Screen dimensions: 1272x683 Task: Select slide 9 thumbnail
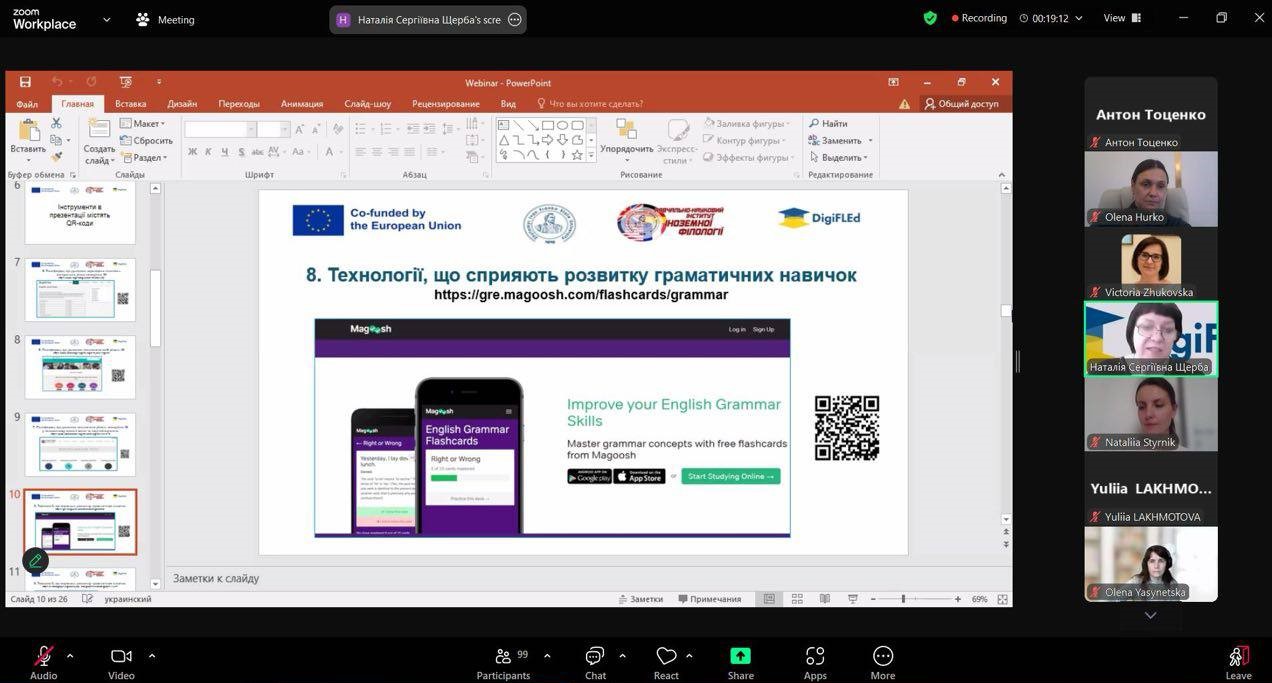(80, 445)
